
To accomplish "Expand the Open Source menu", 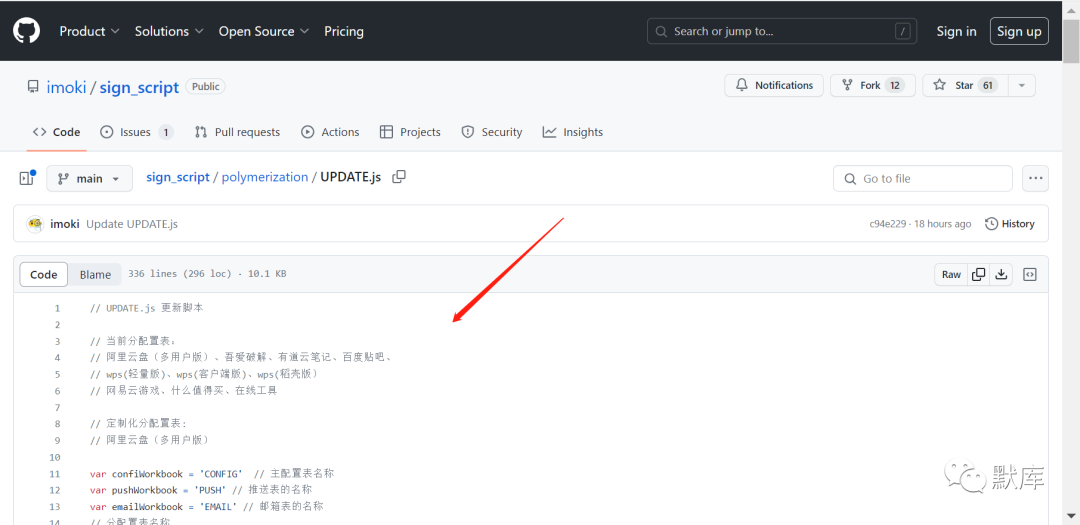I will coord(264,31).
